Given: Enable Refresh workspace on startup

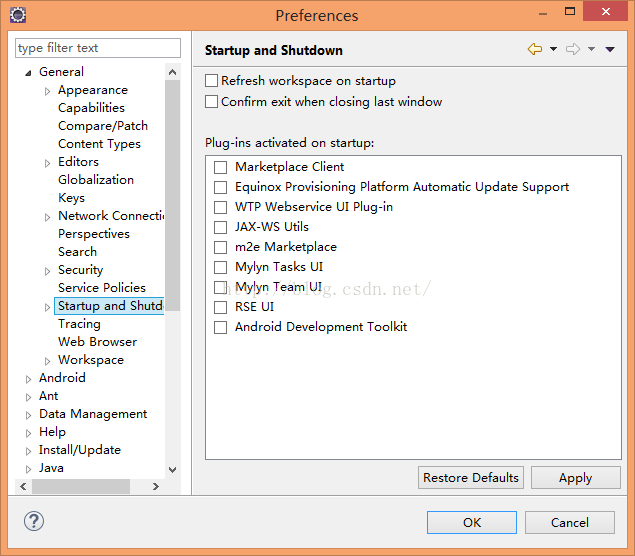Looking at the screenshot, I should coord(211,81).
